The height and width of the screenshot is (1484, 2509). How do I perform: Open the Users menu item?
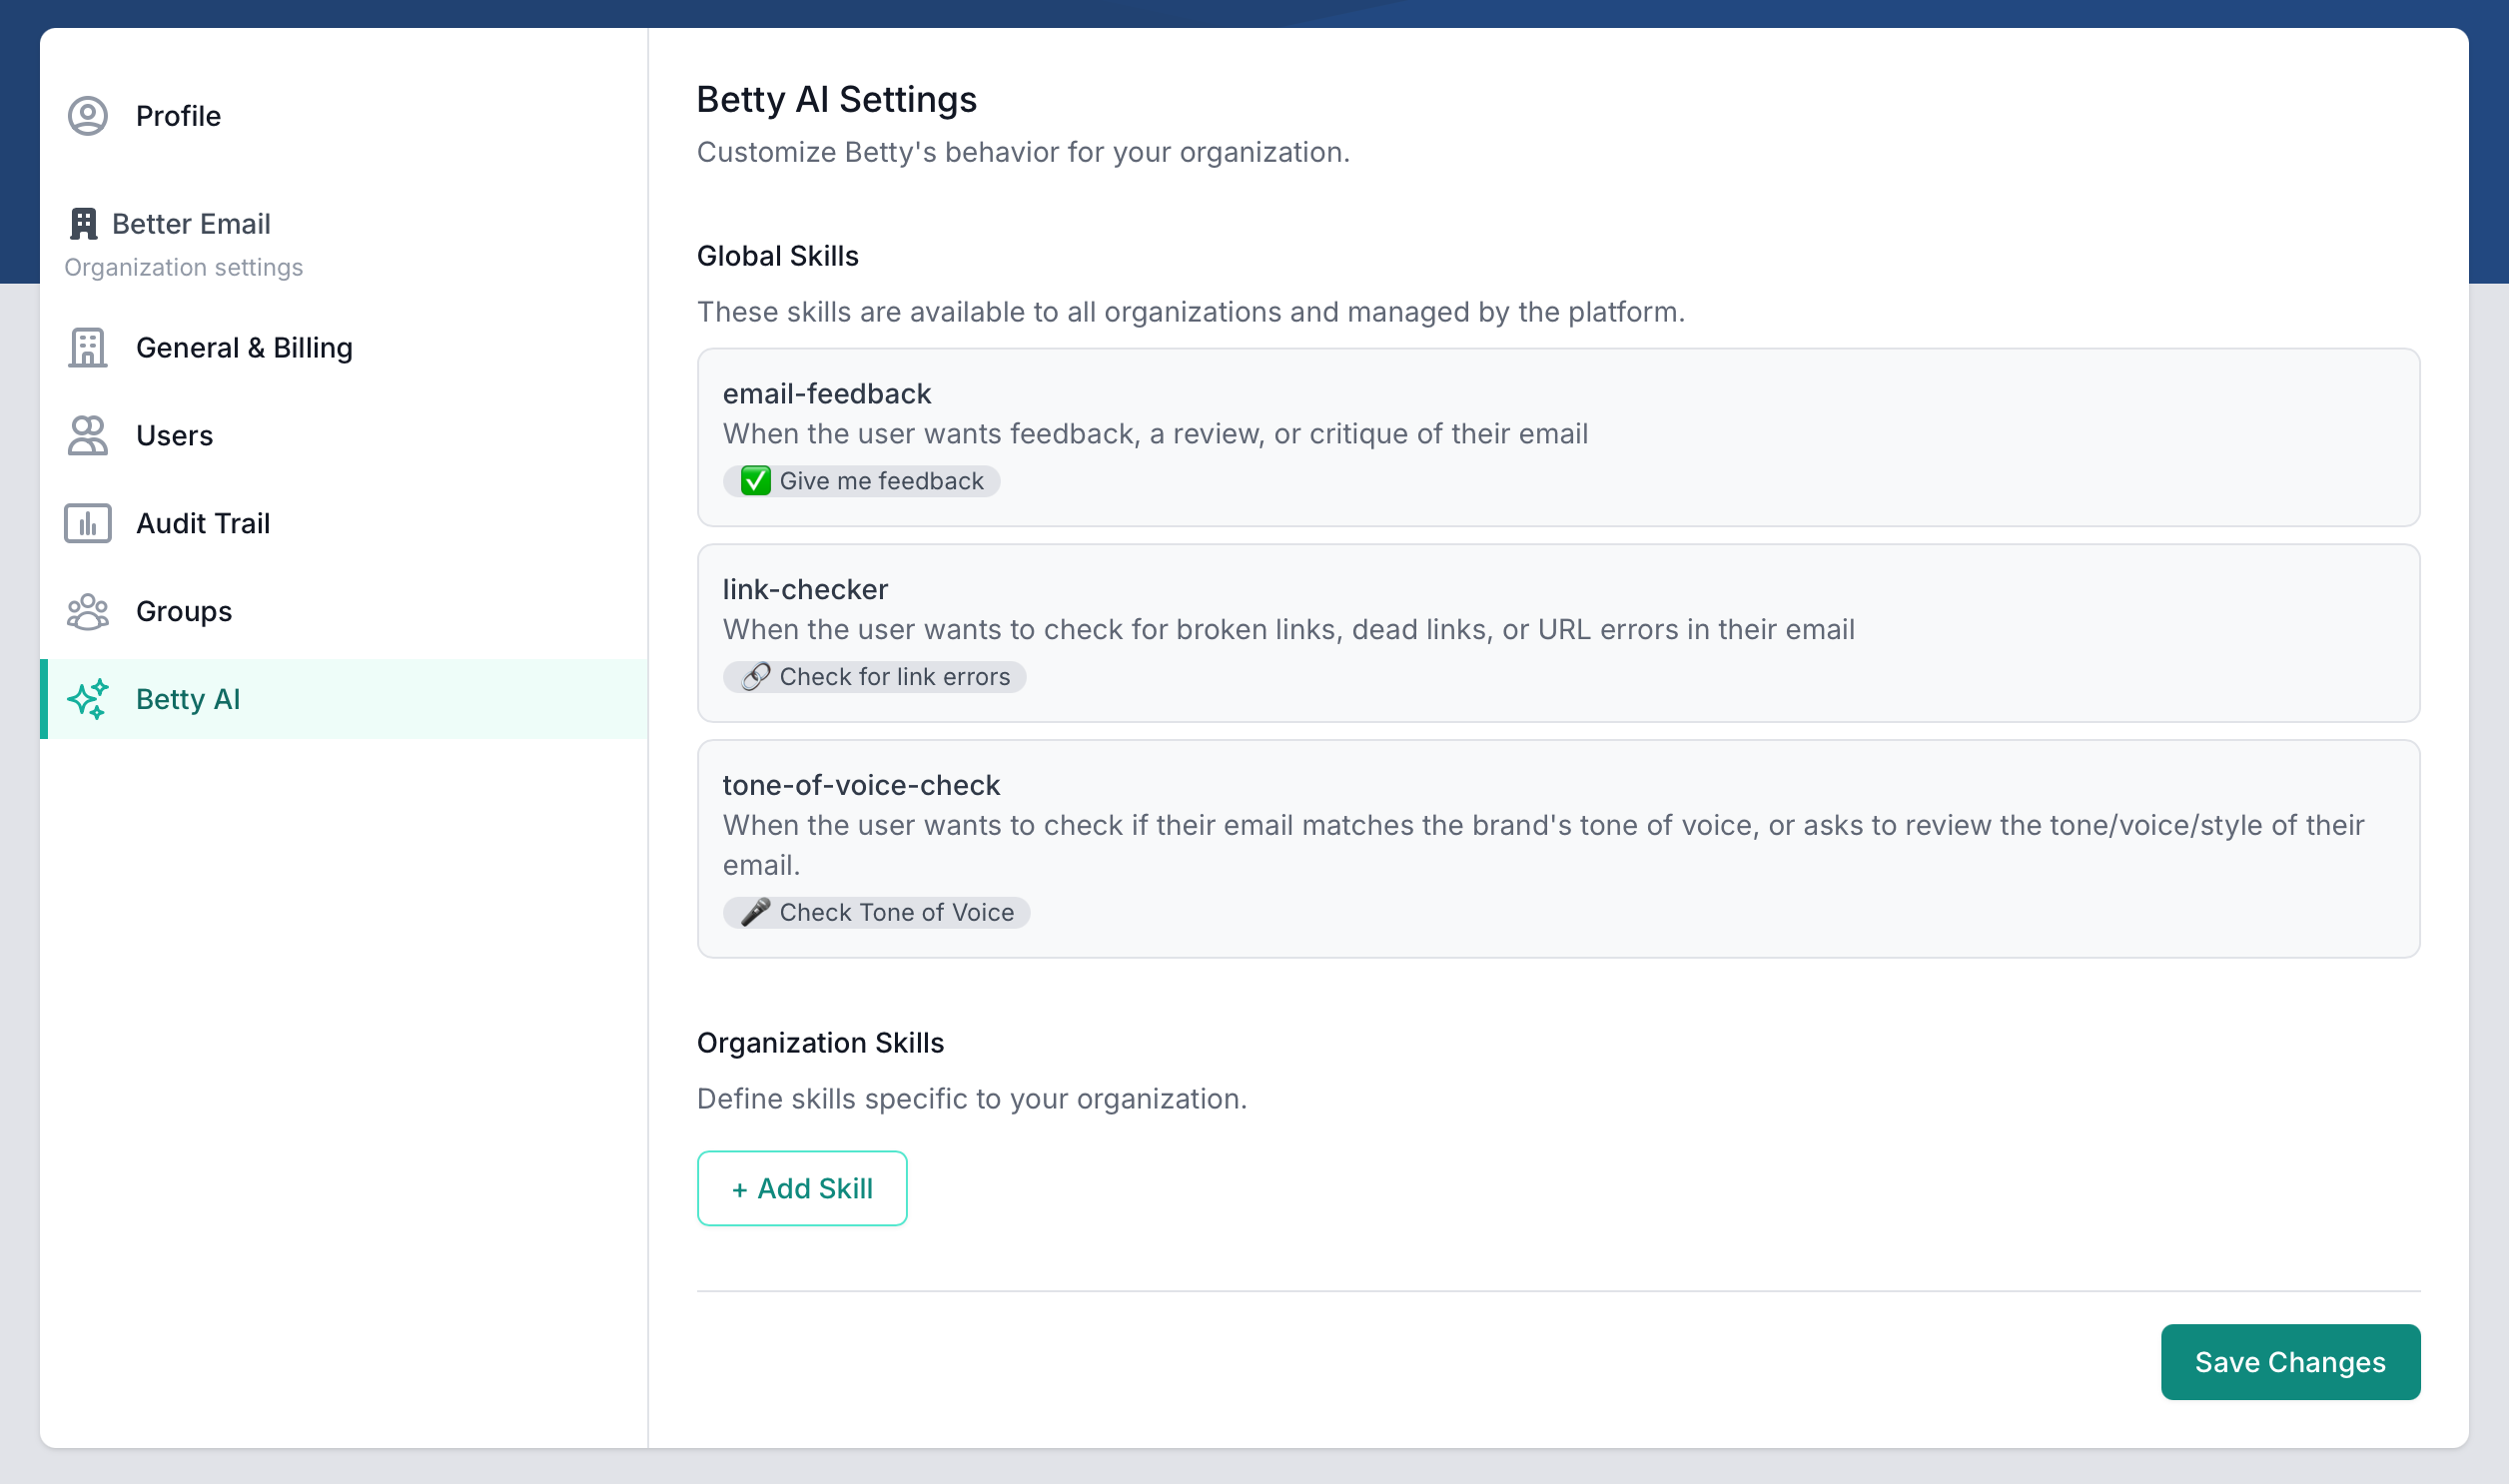click(175, 436)
